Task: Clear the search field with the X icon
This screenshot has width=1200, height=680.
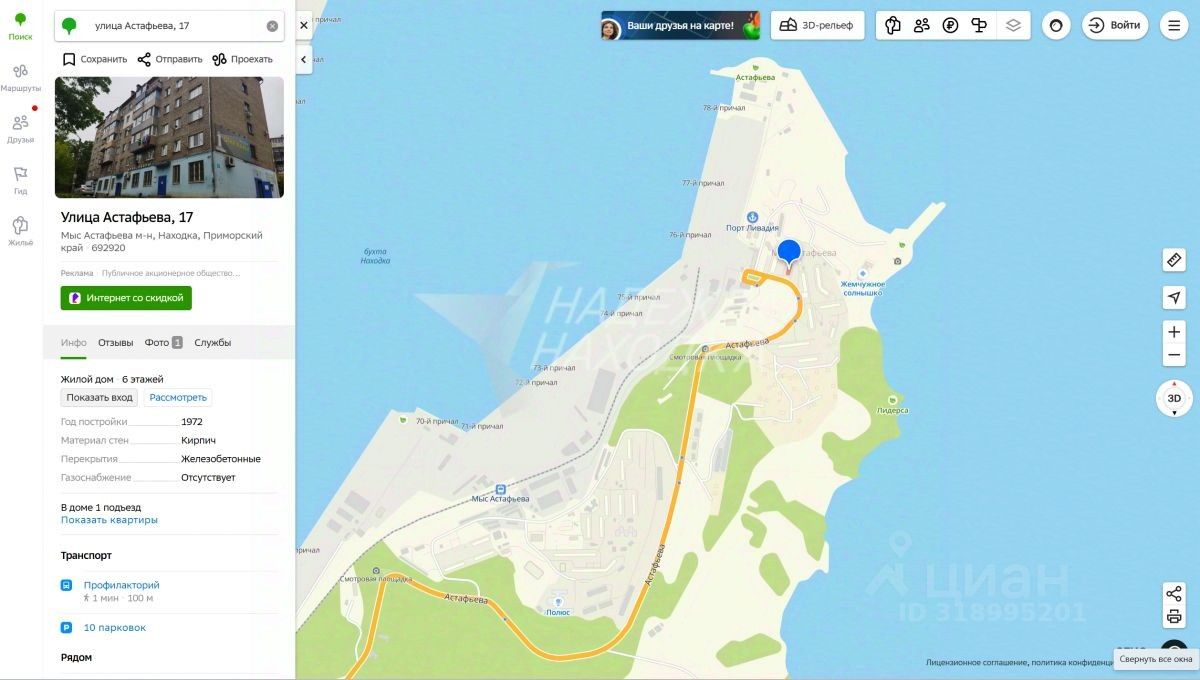Action: click(272, 26)
